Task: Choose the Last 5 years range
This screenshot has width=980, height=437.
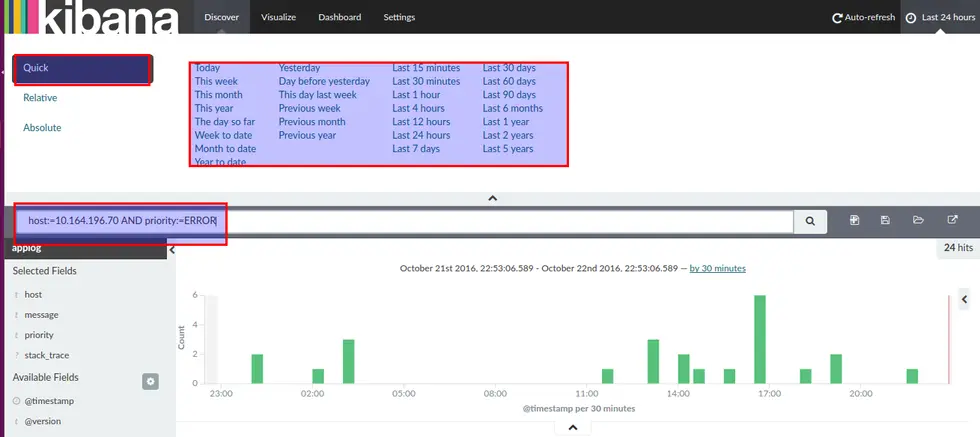Action: pos(508,149)
